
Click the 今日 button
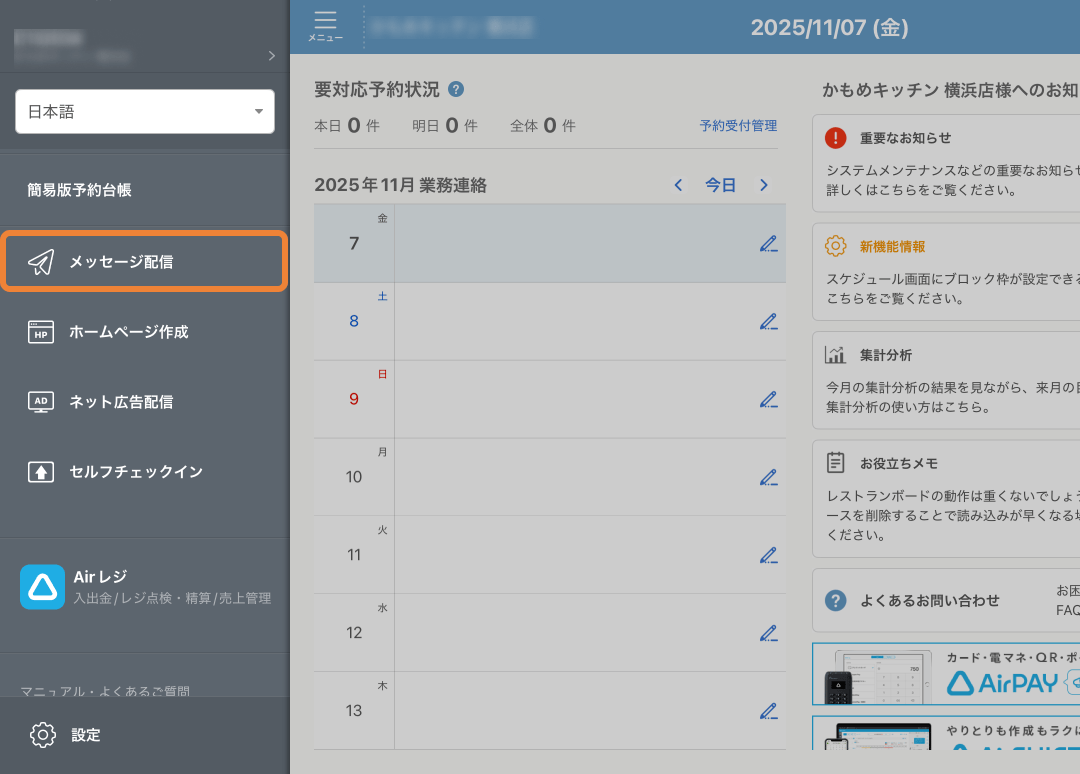720,185
